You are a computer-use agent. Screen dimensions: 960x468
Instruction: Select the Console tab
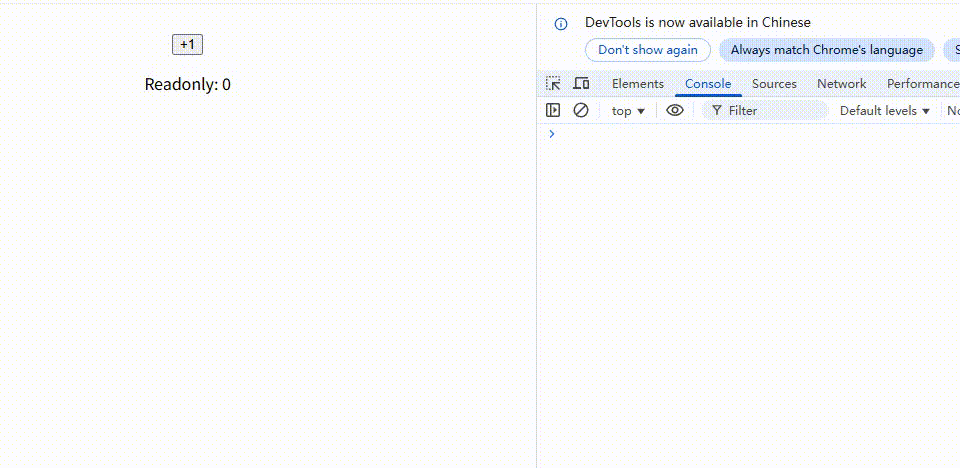tap(708, 84)
